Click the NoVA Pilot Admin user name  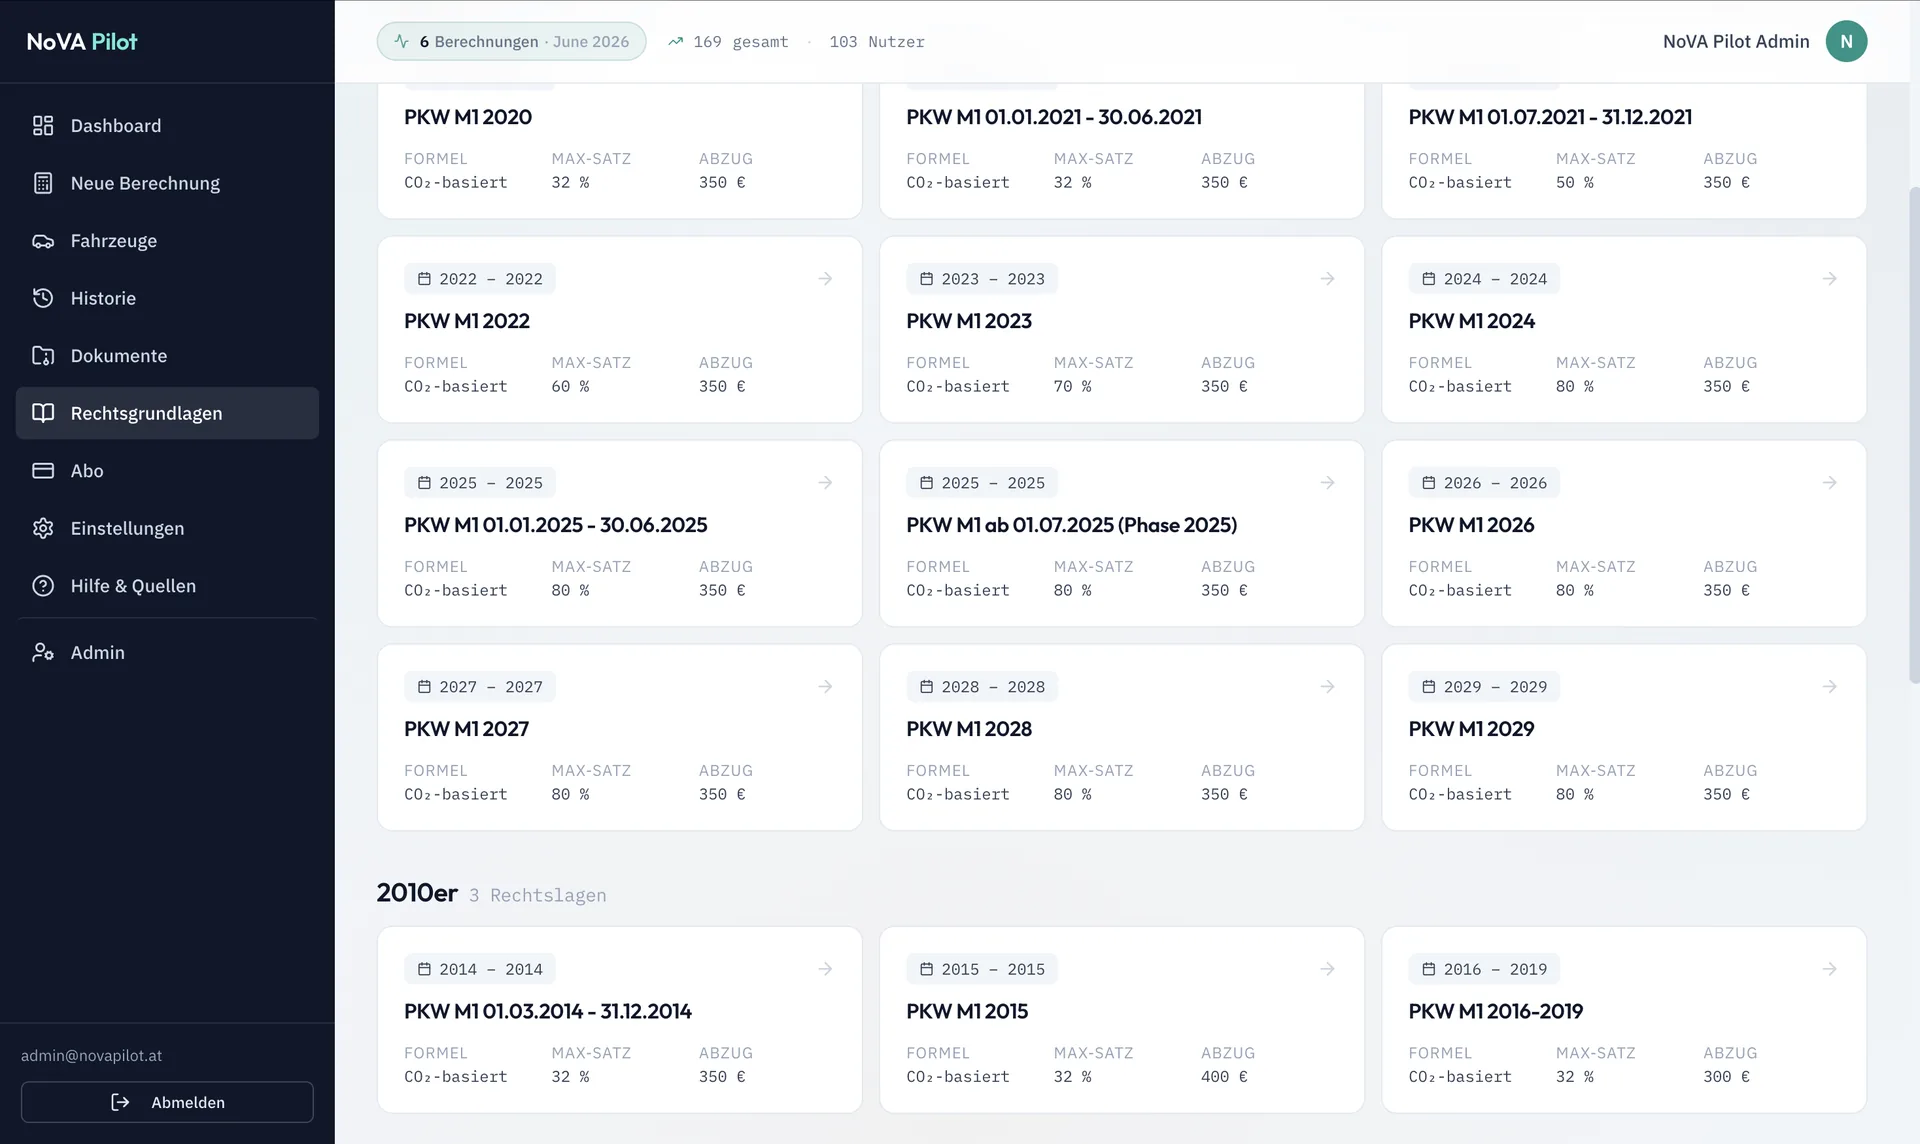point(1736,41)
